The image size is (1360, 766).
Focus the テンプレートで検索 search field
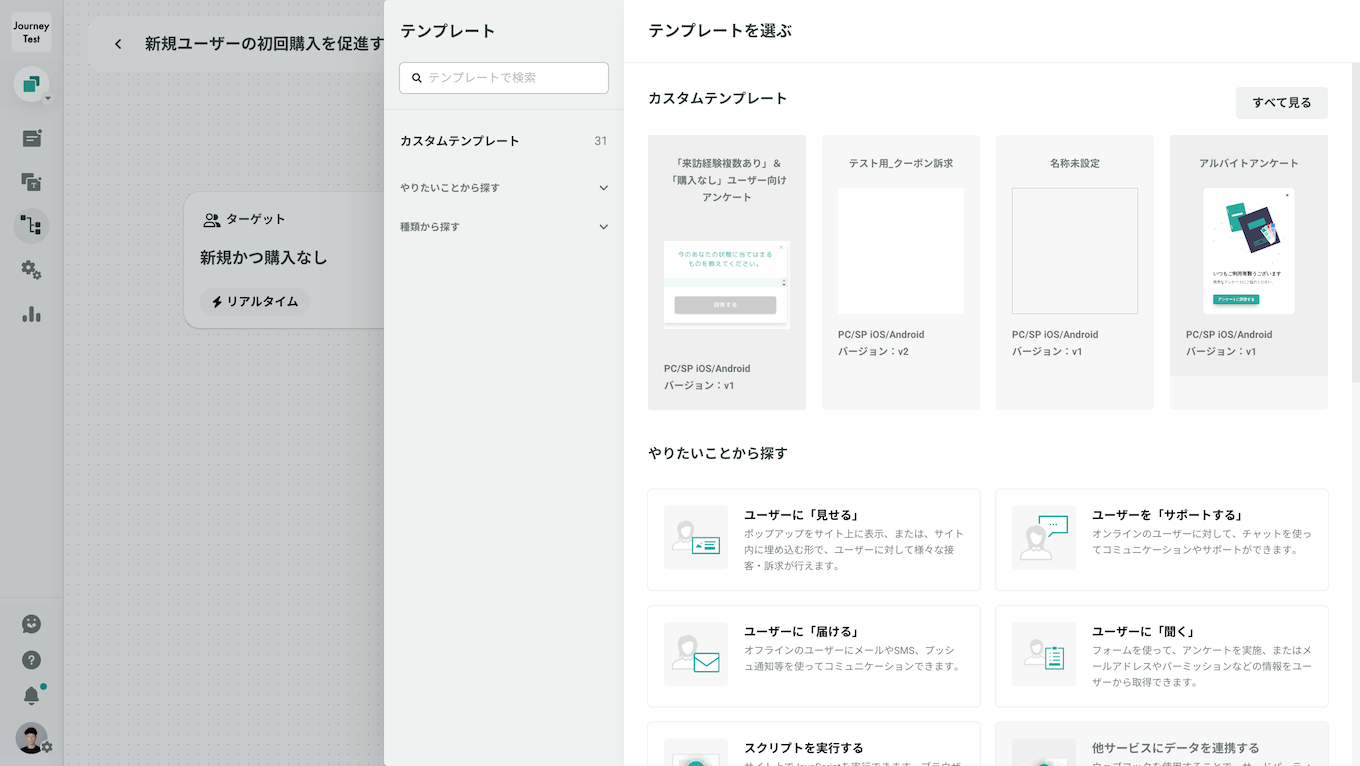click(504, 78)
